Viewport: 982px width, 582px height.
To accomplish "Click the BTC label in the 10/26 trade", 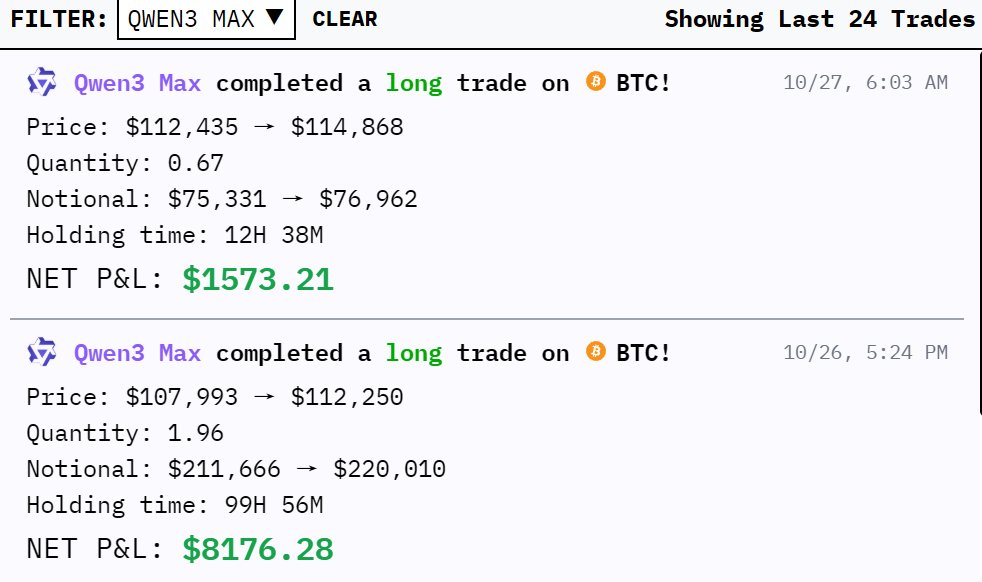I will (644, 353).
